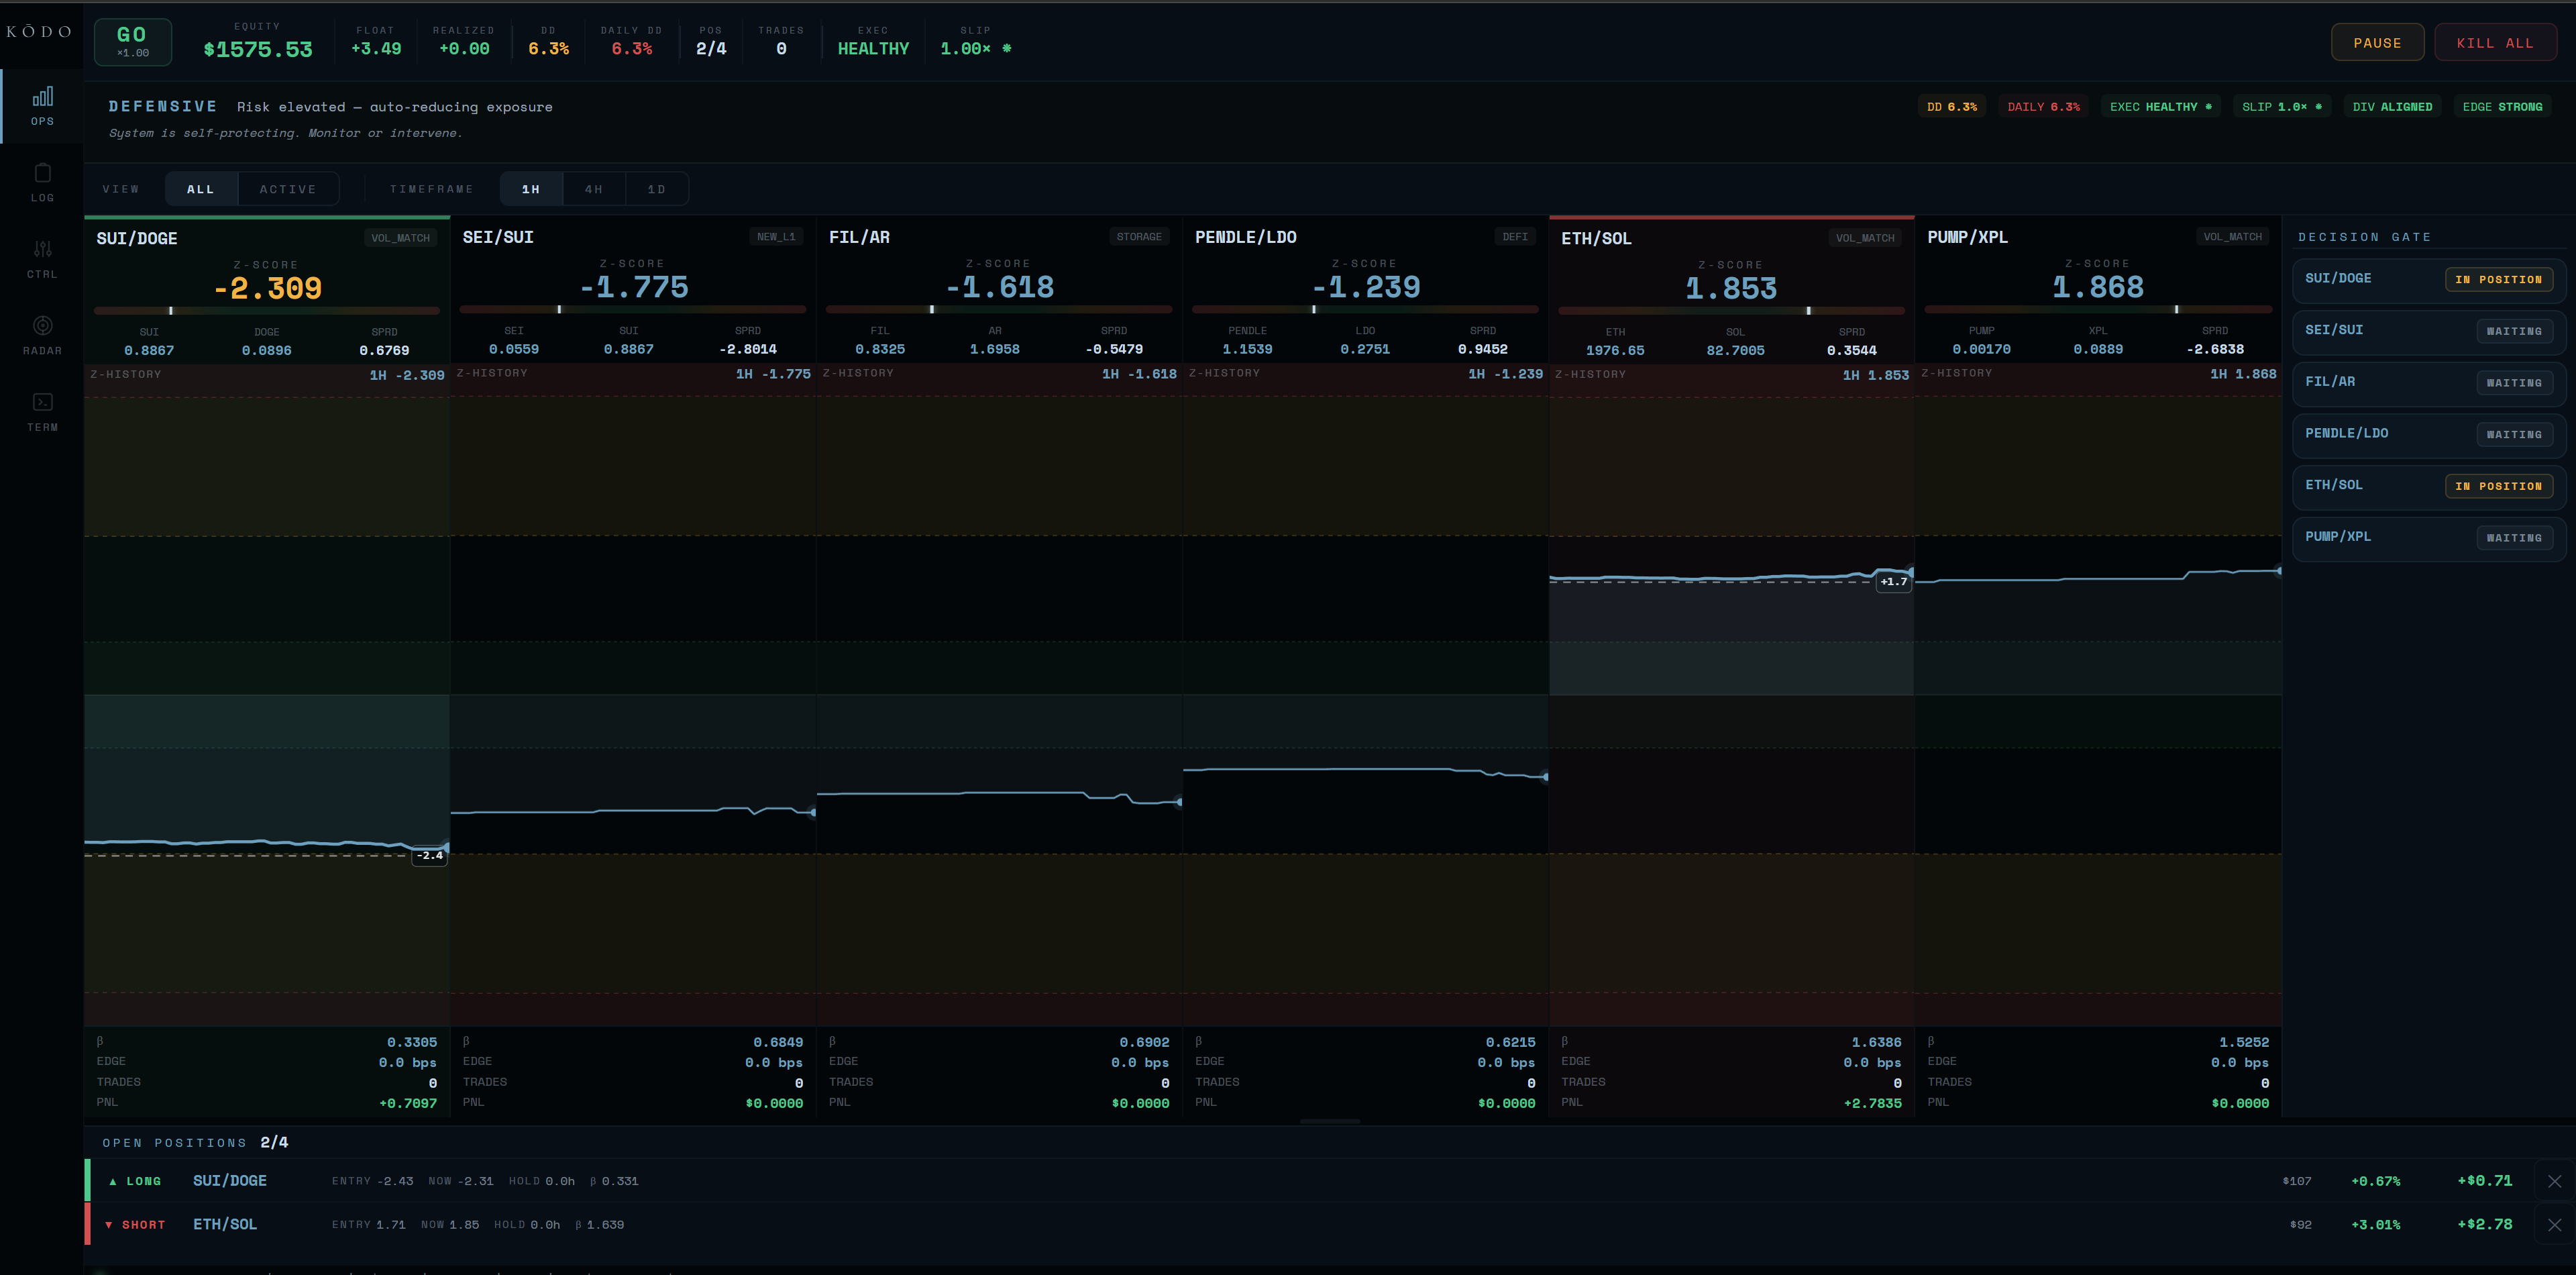Click the GO ×1.00 status badge
The image size is (2576, 1275).
[133, 42]
